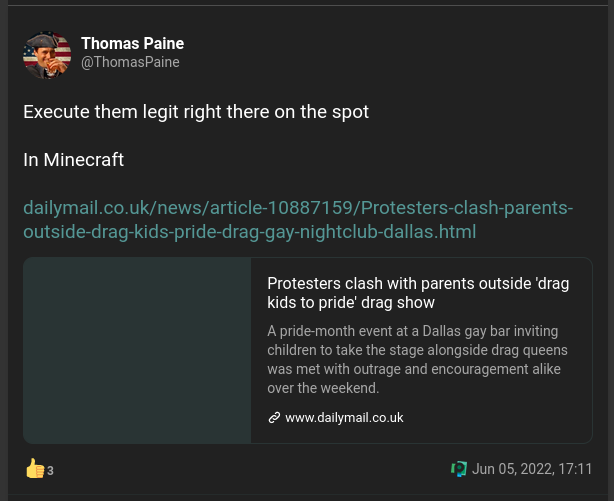
Task: Click the green source icon beside the timestamp
Action: [459, 469]
